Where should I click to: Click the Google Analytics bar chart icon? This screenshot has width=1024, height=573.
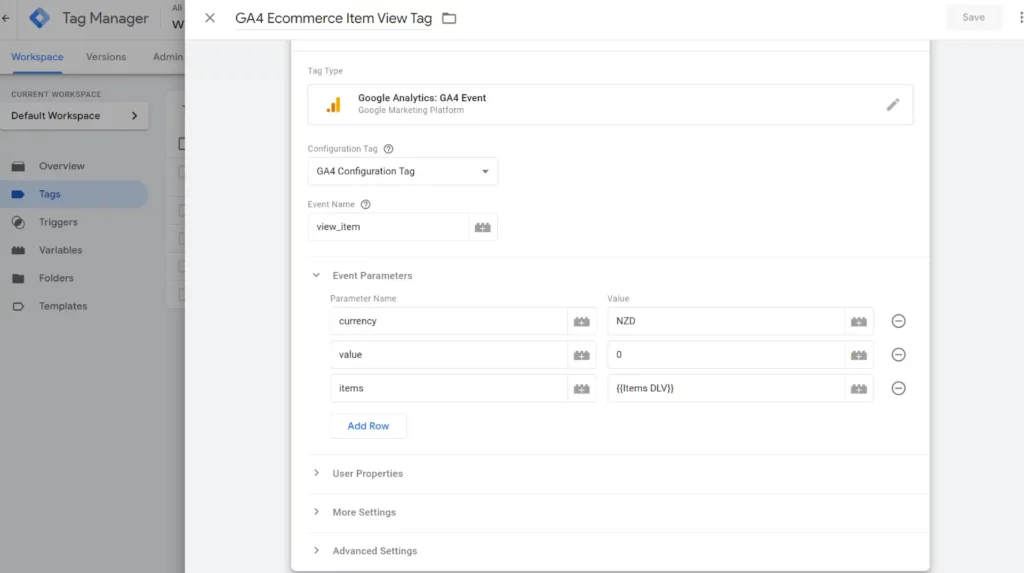pyautogui.click(x=334, y=105)
